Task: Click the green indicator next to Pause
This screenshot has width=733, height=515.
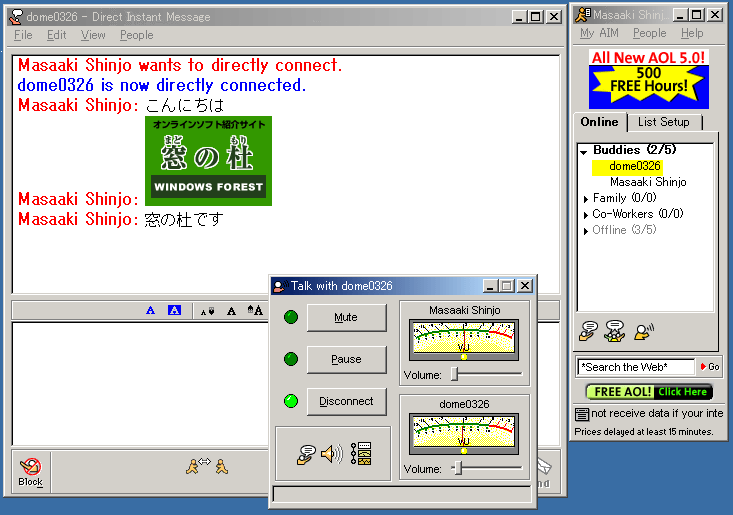Action: [x=291, y=359]
